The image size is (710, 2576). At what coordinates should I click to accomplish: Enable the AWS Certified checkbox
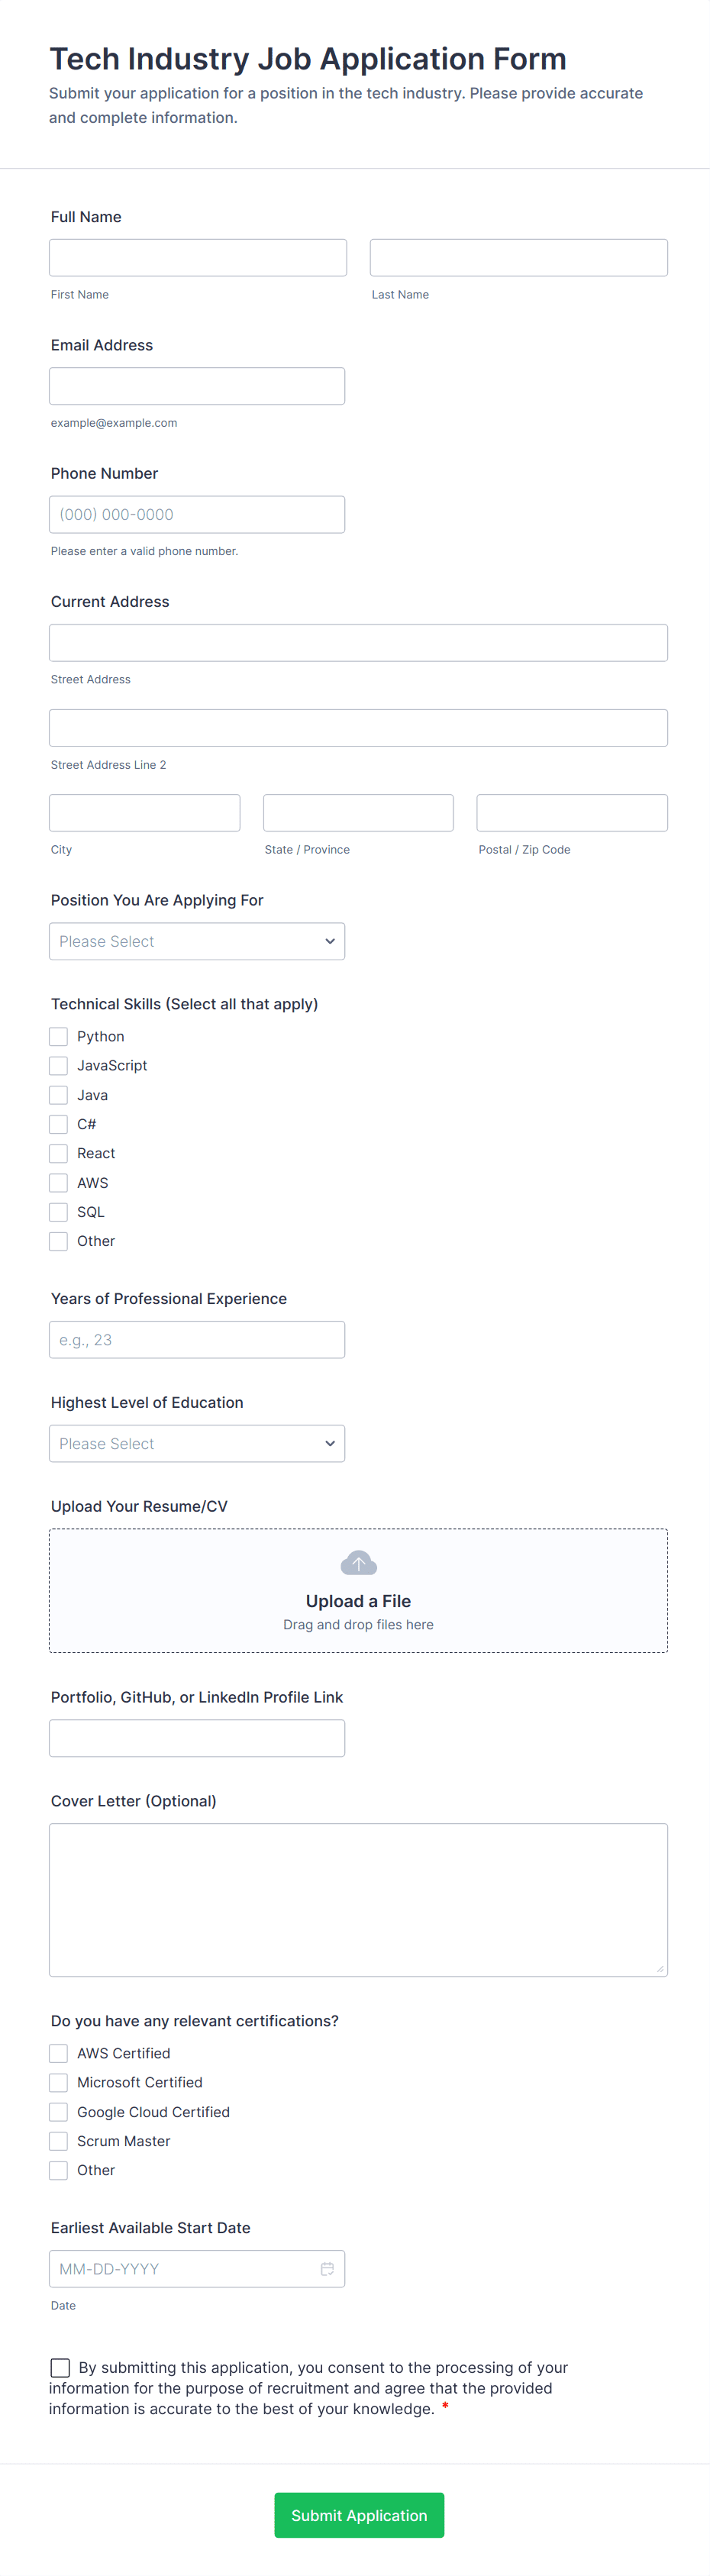click(59, 2053)
